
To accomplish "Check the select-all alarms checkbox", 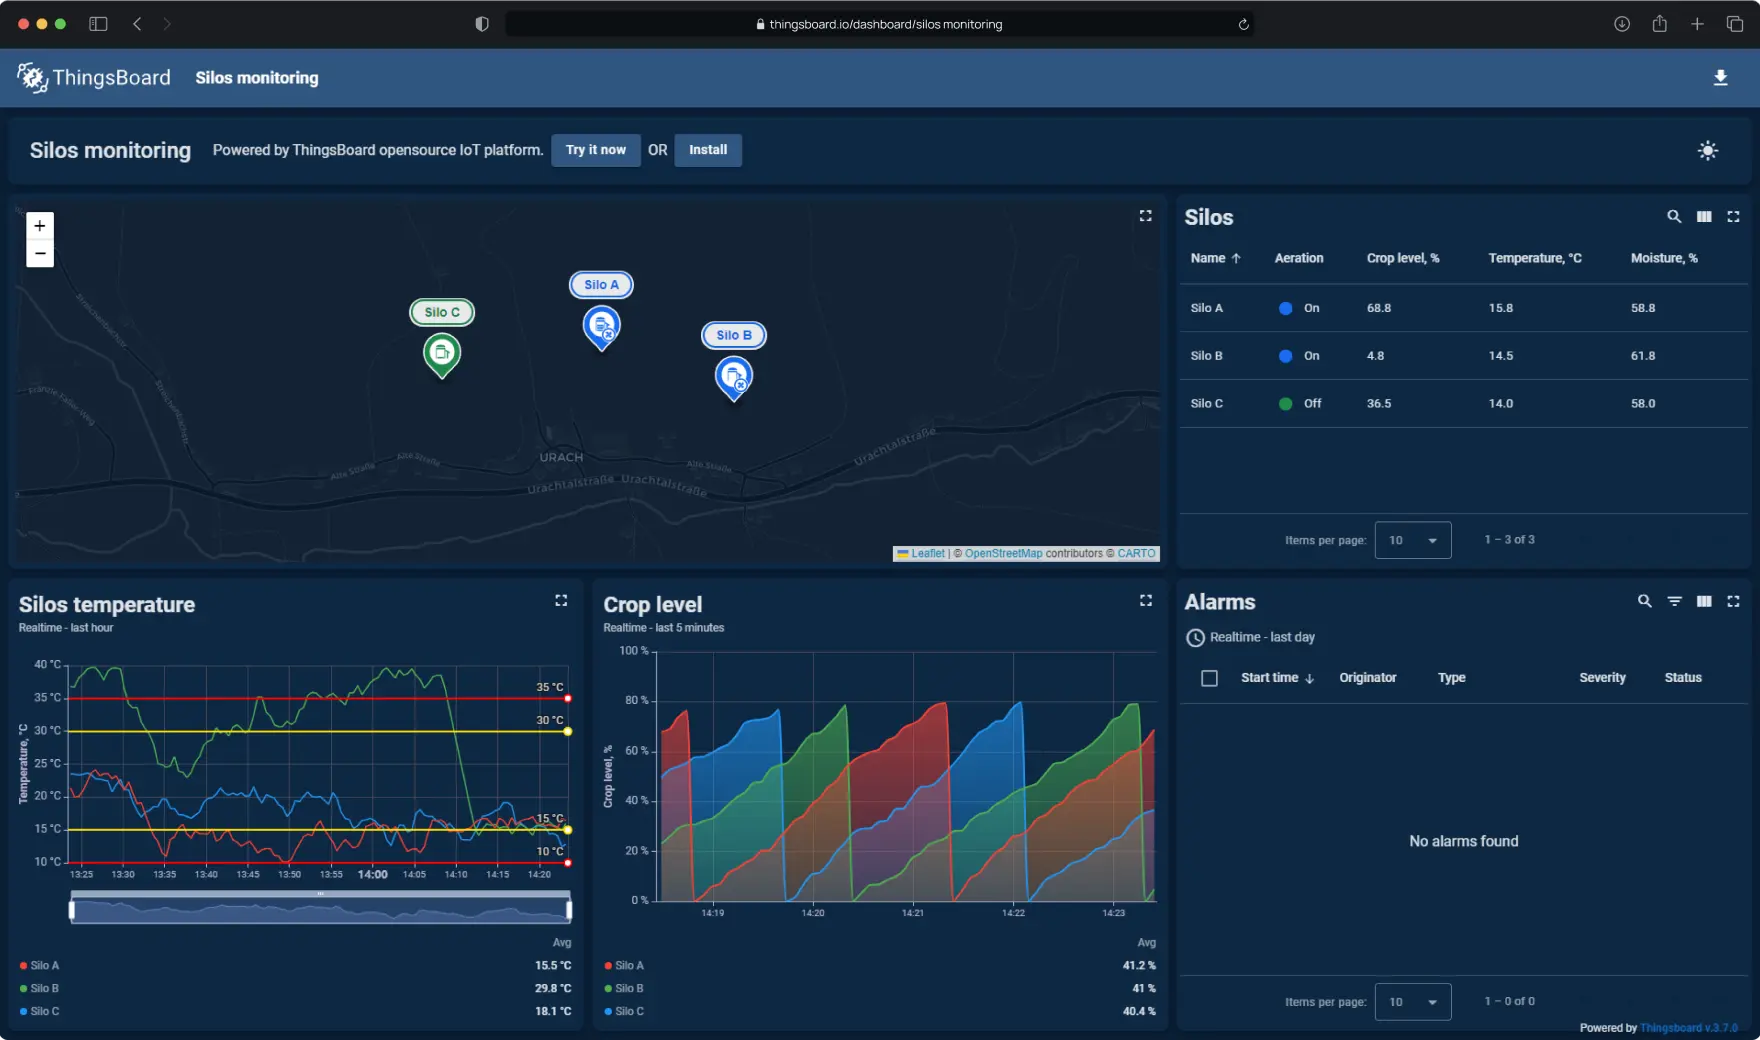I will click(1209, 678).
